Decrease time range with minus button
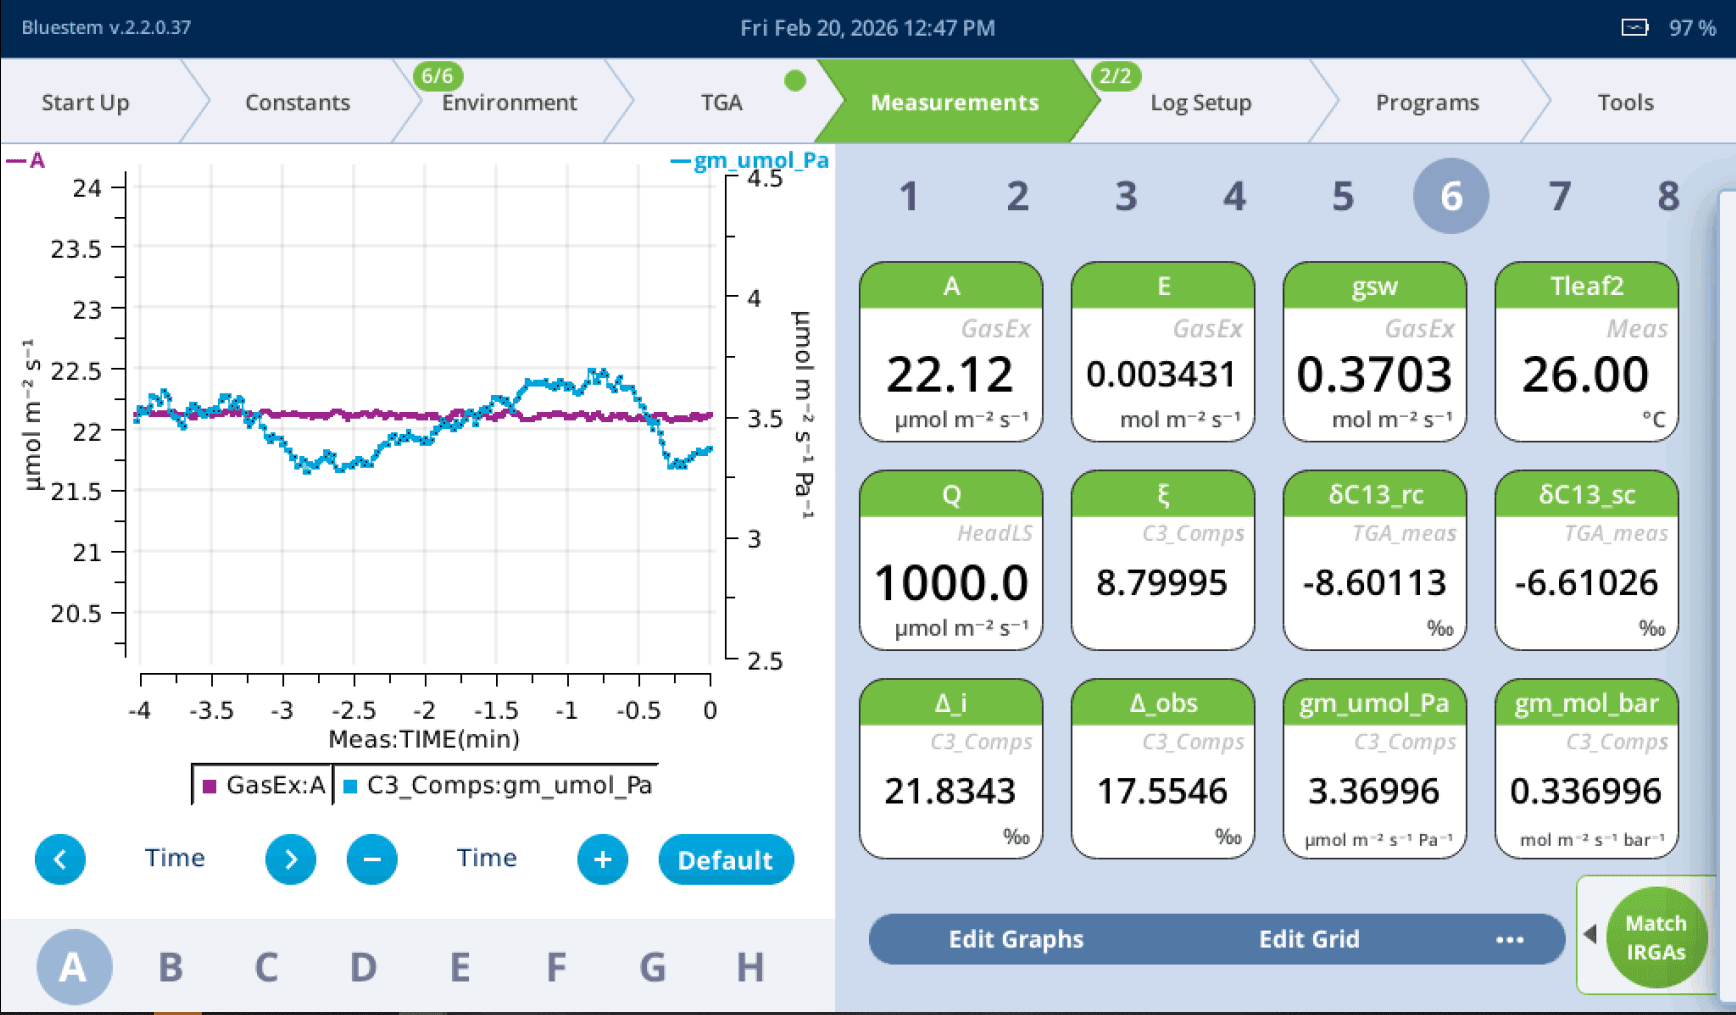 tap(372, 859)
